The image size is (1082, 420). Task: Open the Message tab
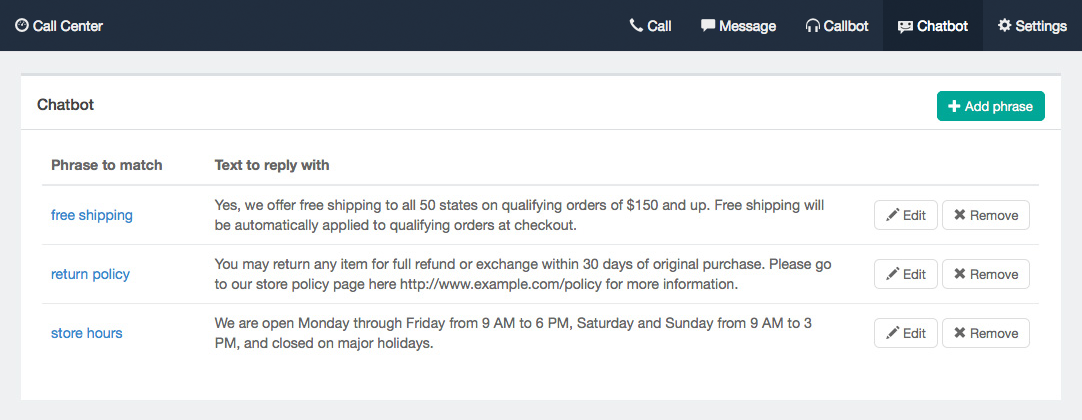[x=738, y=26]
